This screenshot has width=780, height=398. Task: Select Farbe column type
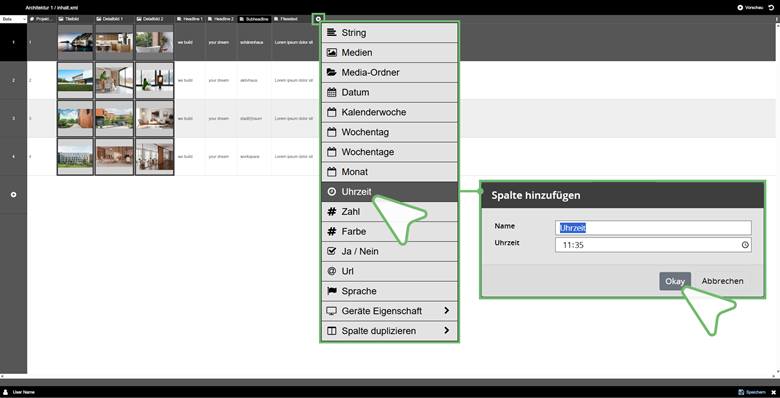389,232
